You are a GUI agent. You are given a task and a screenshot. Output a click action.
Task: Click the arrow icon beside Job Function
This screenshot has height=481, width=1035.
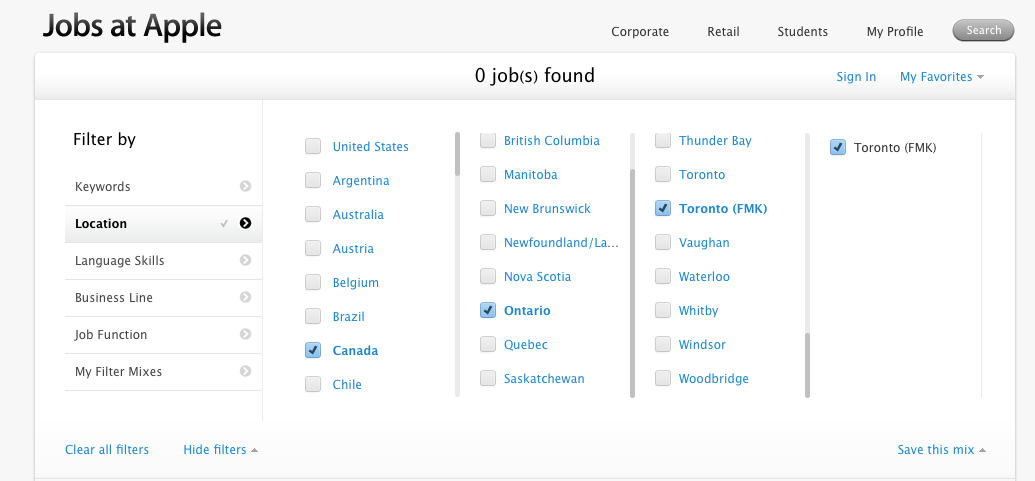tap(245, 335)
